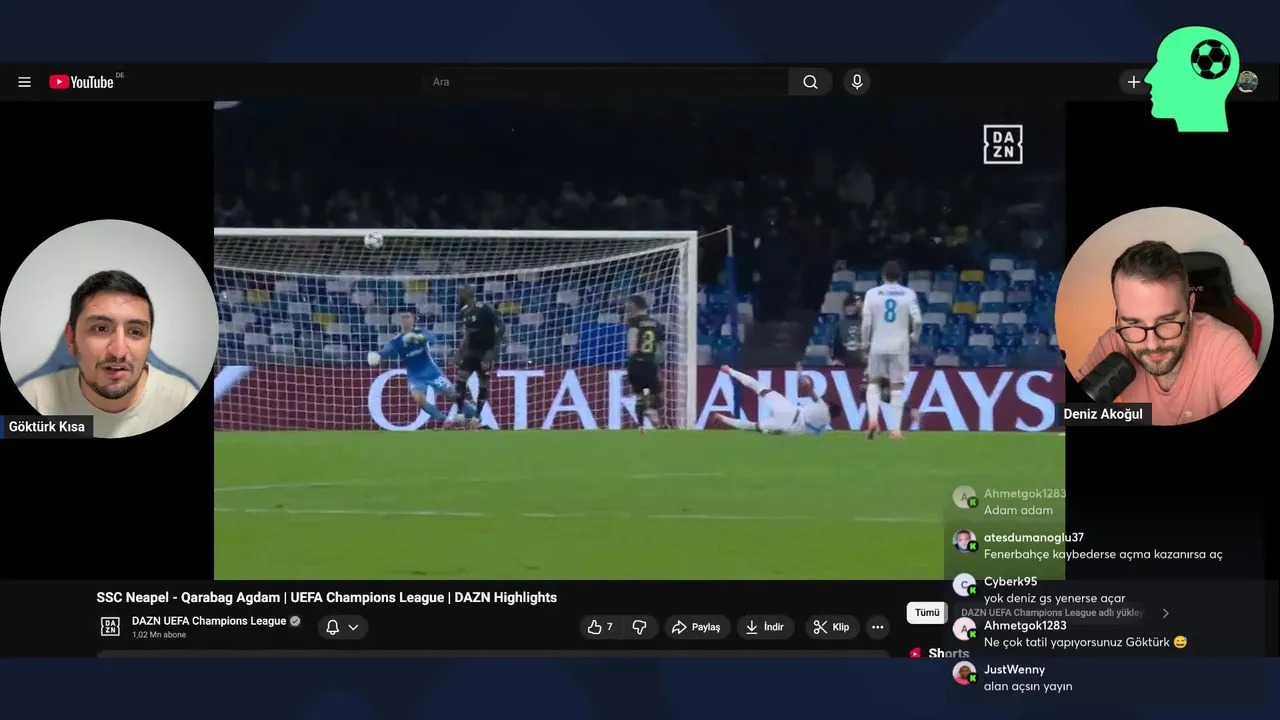Expand the notification options chevron
The image size is (1280, 720).
[x=353, y=628]
